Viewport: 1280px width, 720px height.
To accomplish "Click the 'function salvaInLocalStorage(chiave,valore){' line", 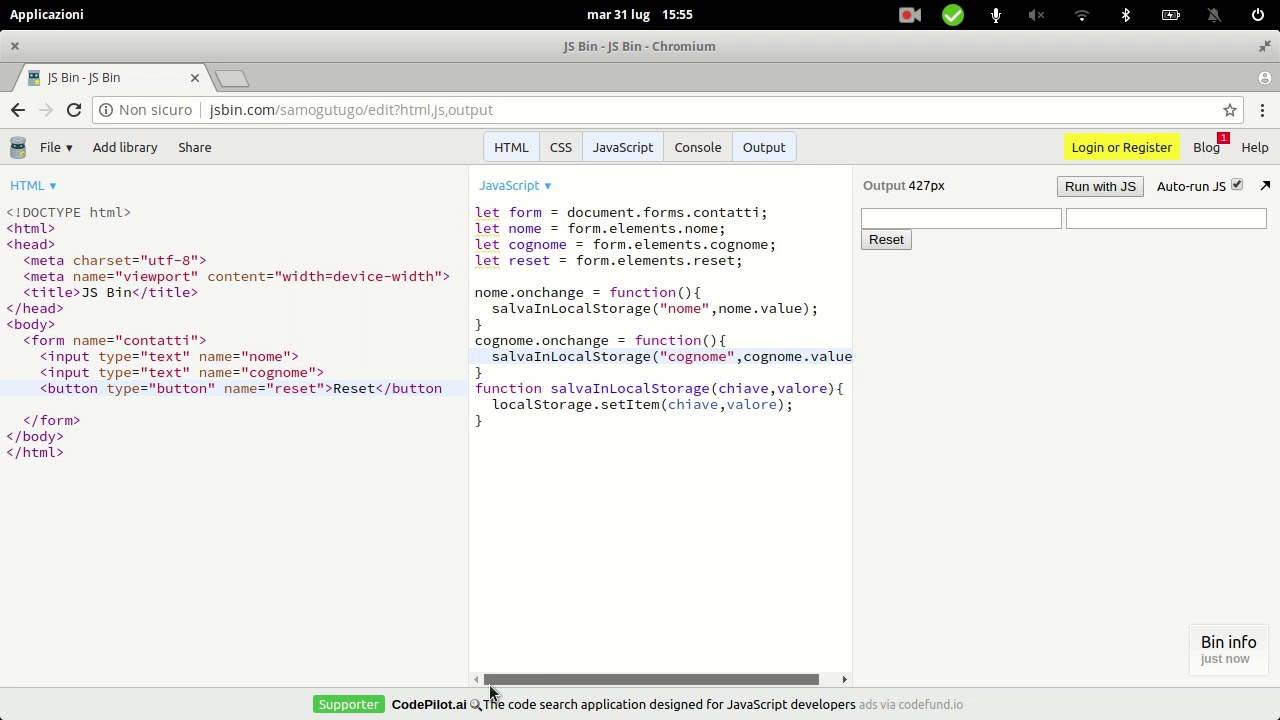I will (659, 388).
